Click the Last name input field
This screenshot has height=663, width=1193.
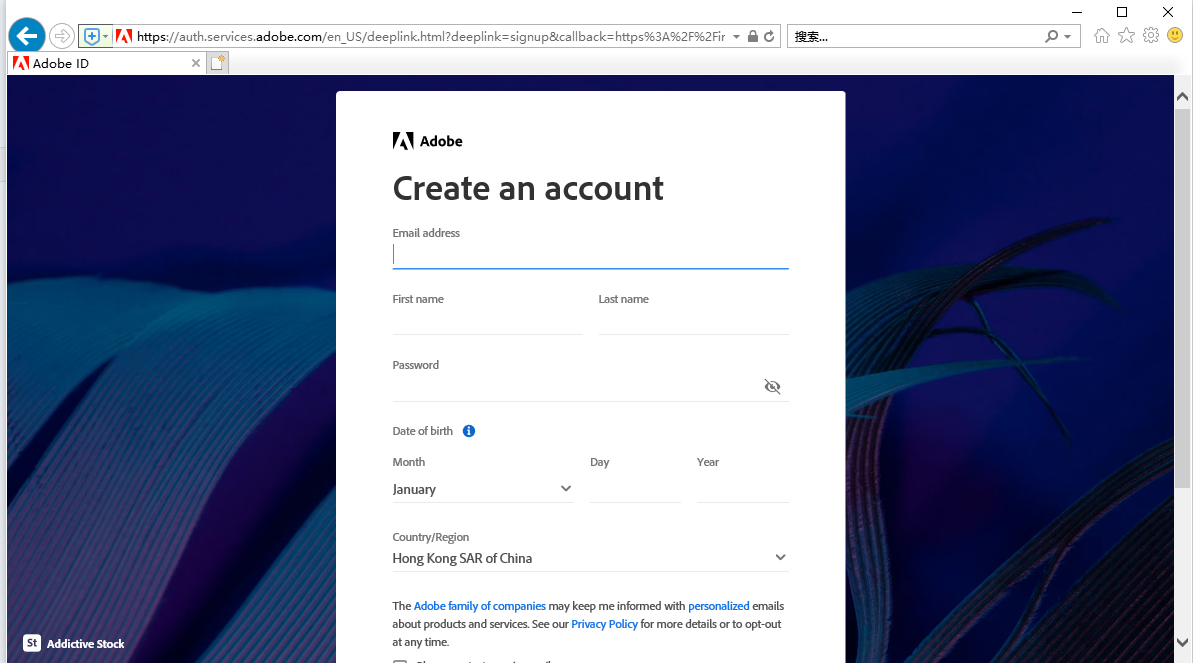click(694, 321)
